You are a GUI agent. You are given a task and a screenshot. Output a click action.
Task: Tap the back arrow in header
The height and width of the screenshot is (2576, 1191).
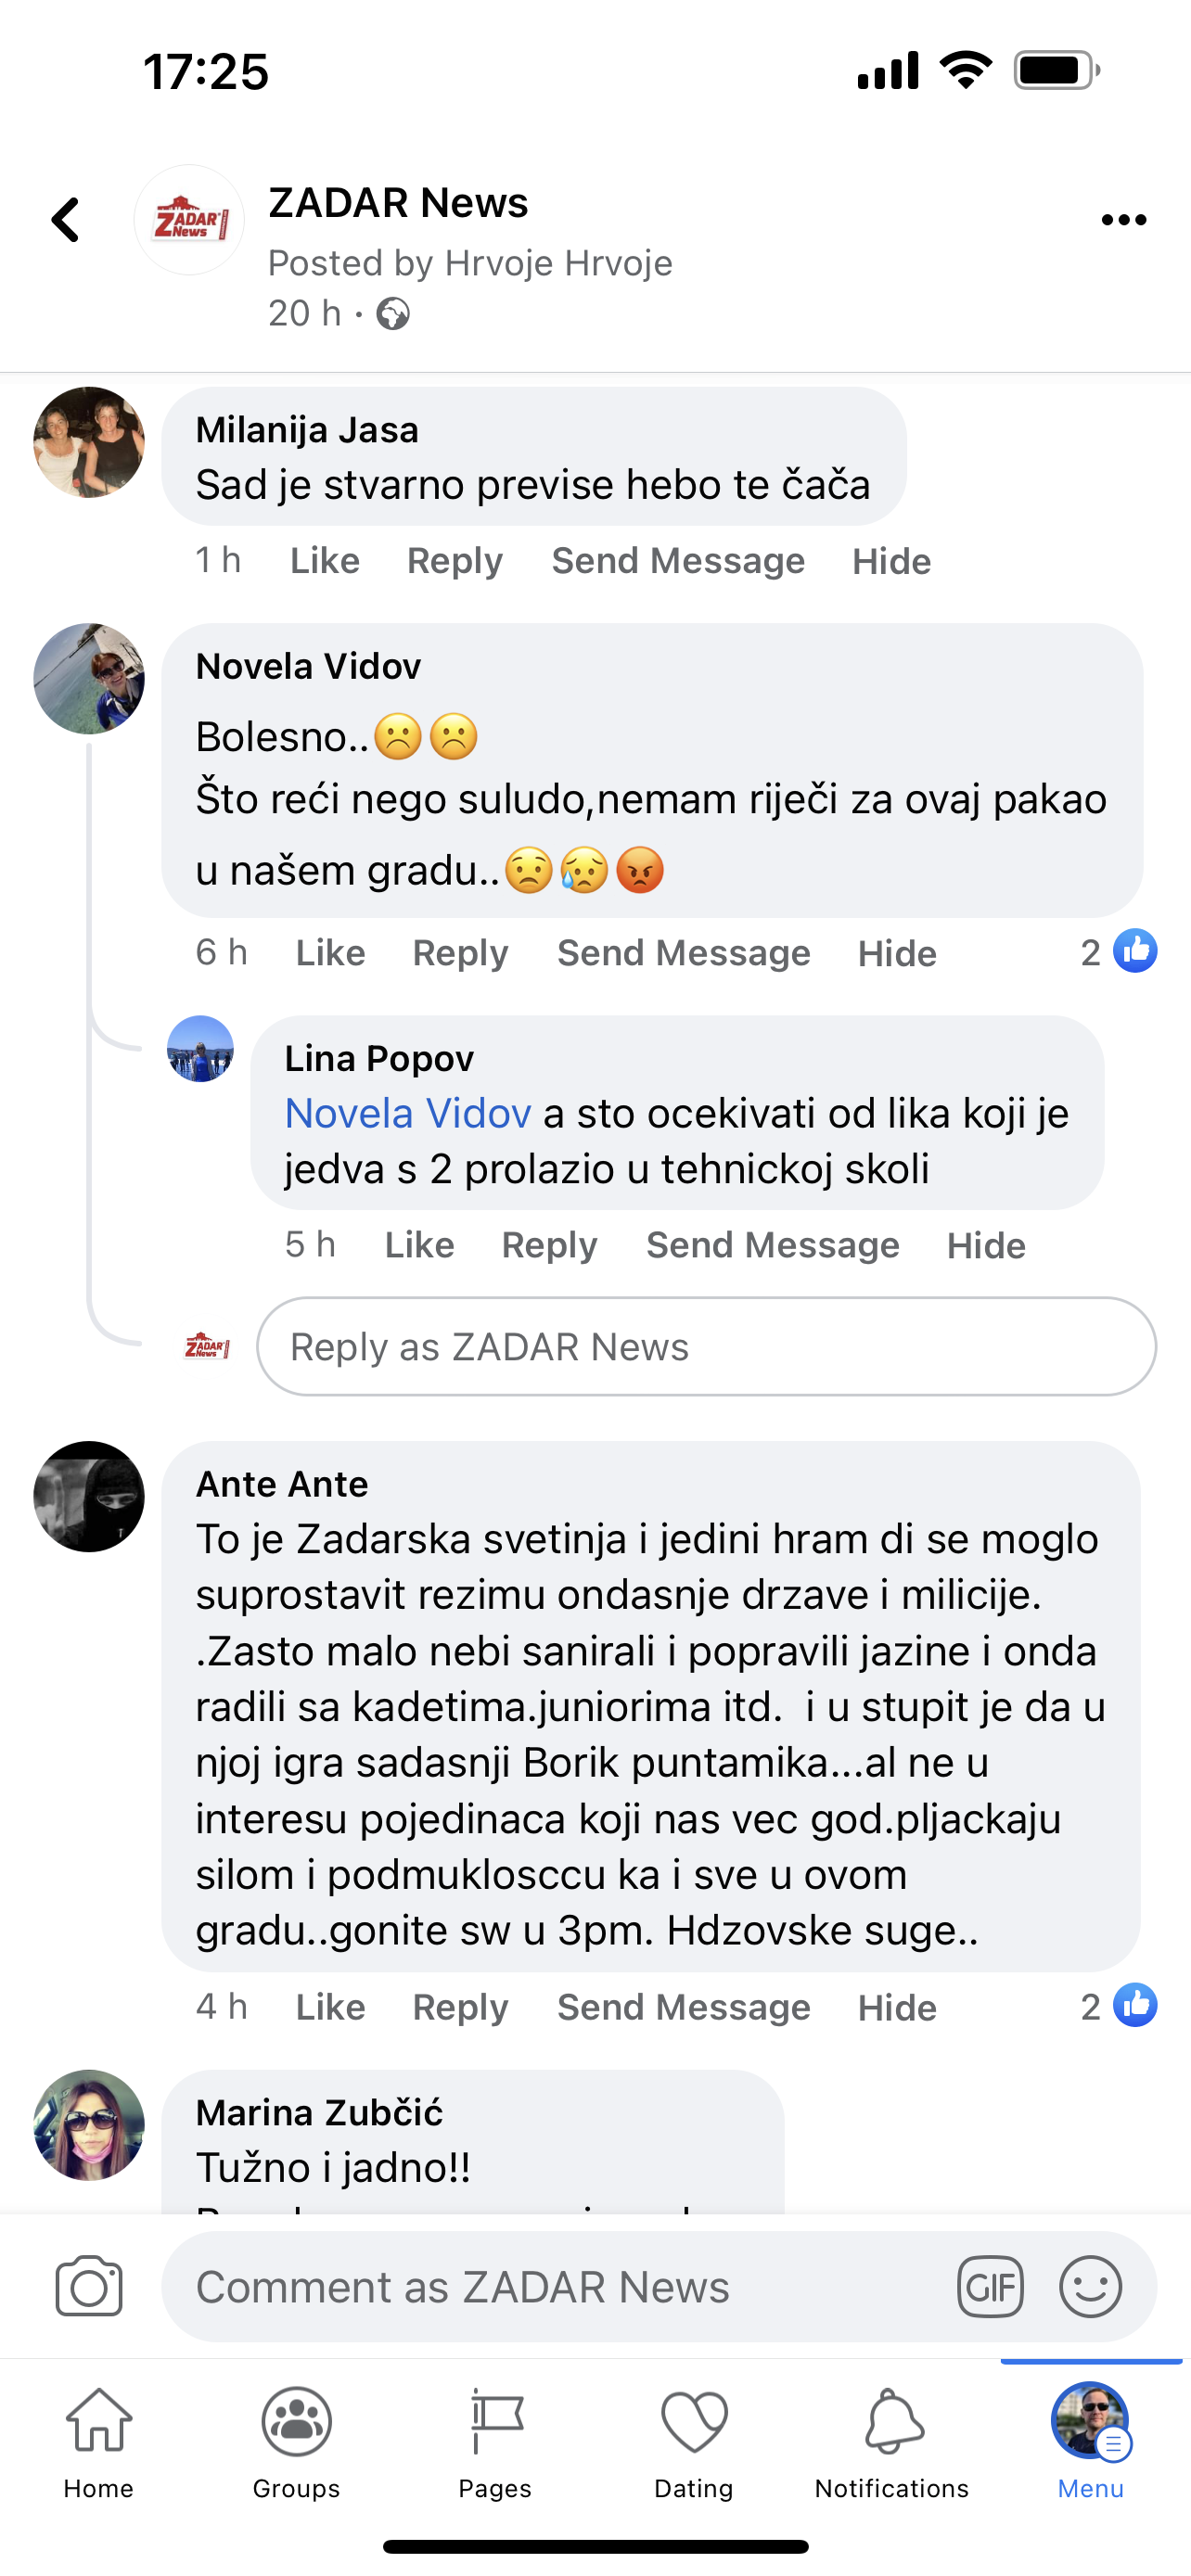click(66, 220)
